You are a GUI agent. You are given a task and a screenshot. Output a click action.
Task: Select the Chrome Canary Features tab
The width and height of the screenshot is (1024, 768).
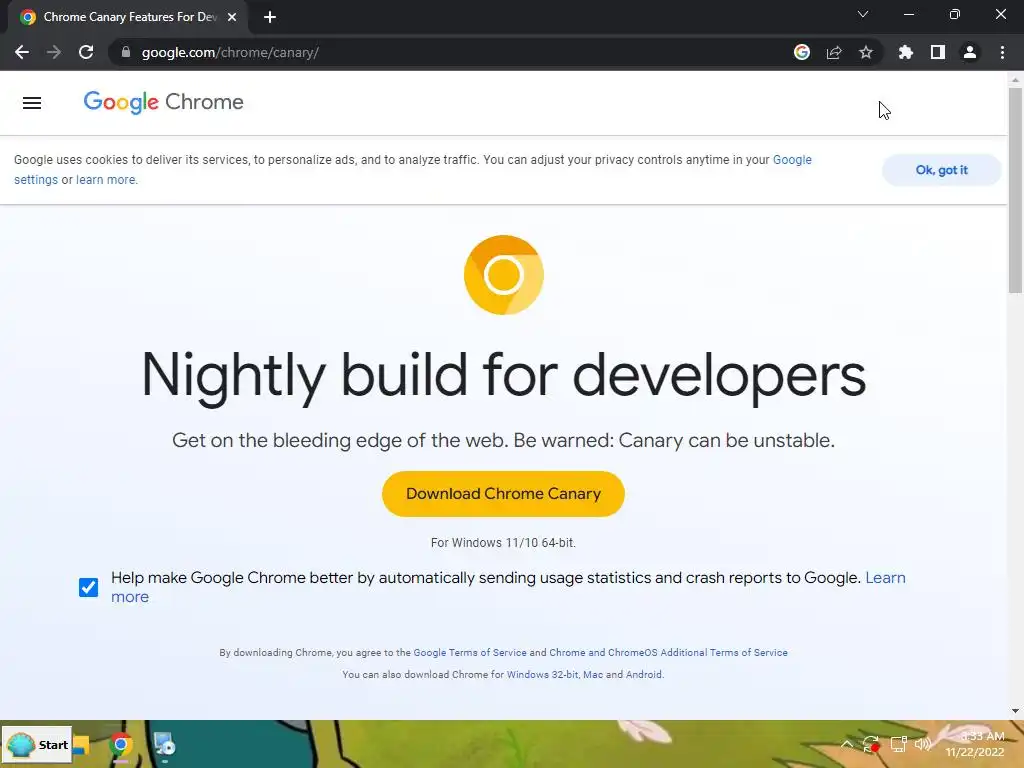click(128, 18)
